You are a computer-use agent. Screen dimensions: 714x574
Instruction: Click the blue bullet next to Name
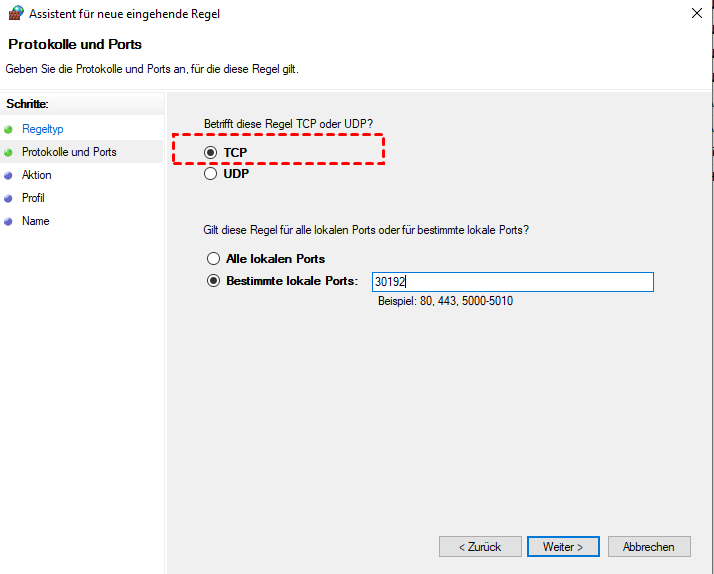[x=9, y=221]
